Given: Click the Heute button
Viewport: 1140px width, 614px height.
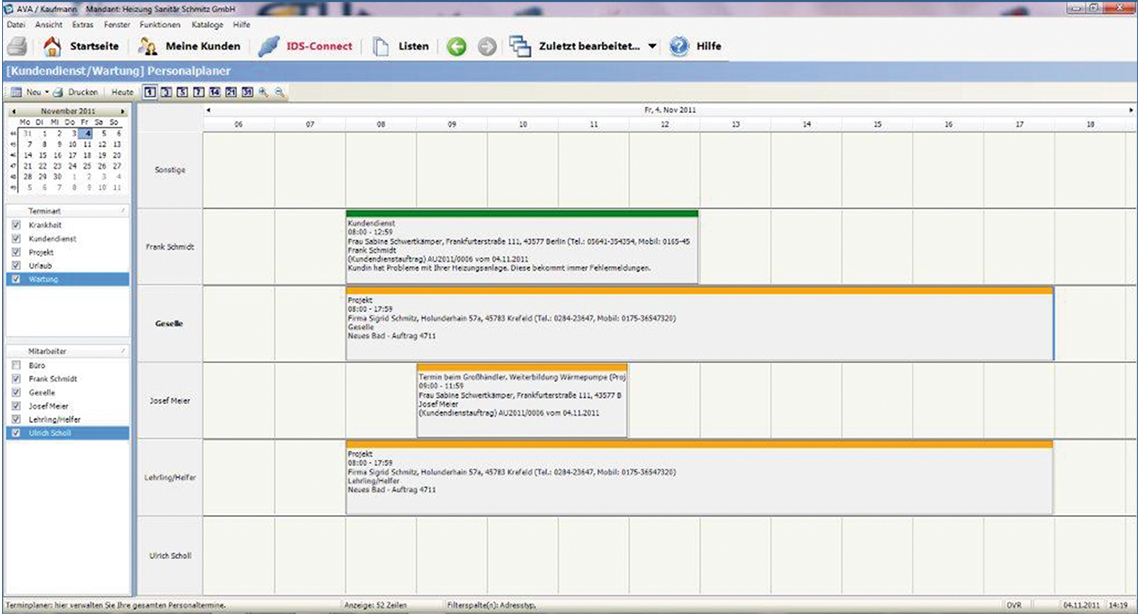Looking at the screenshot, I should point(122,92).
